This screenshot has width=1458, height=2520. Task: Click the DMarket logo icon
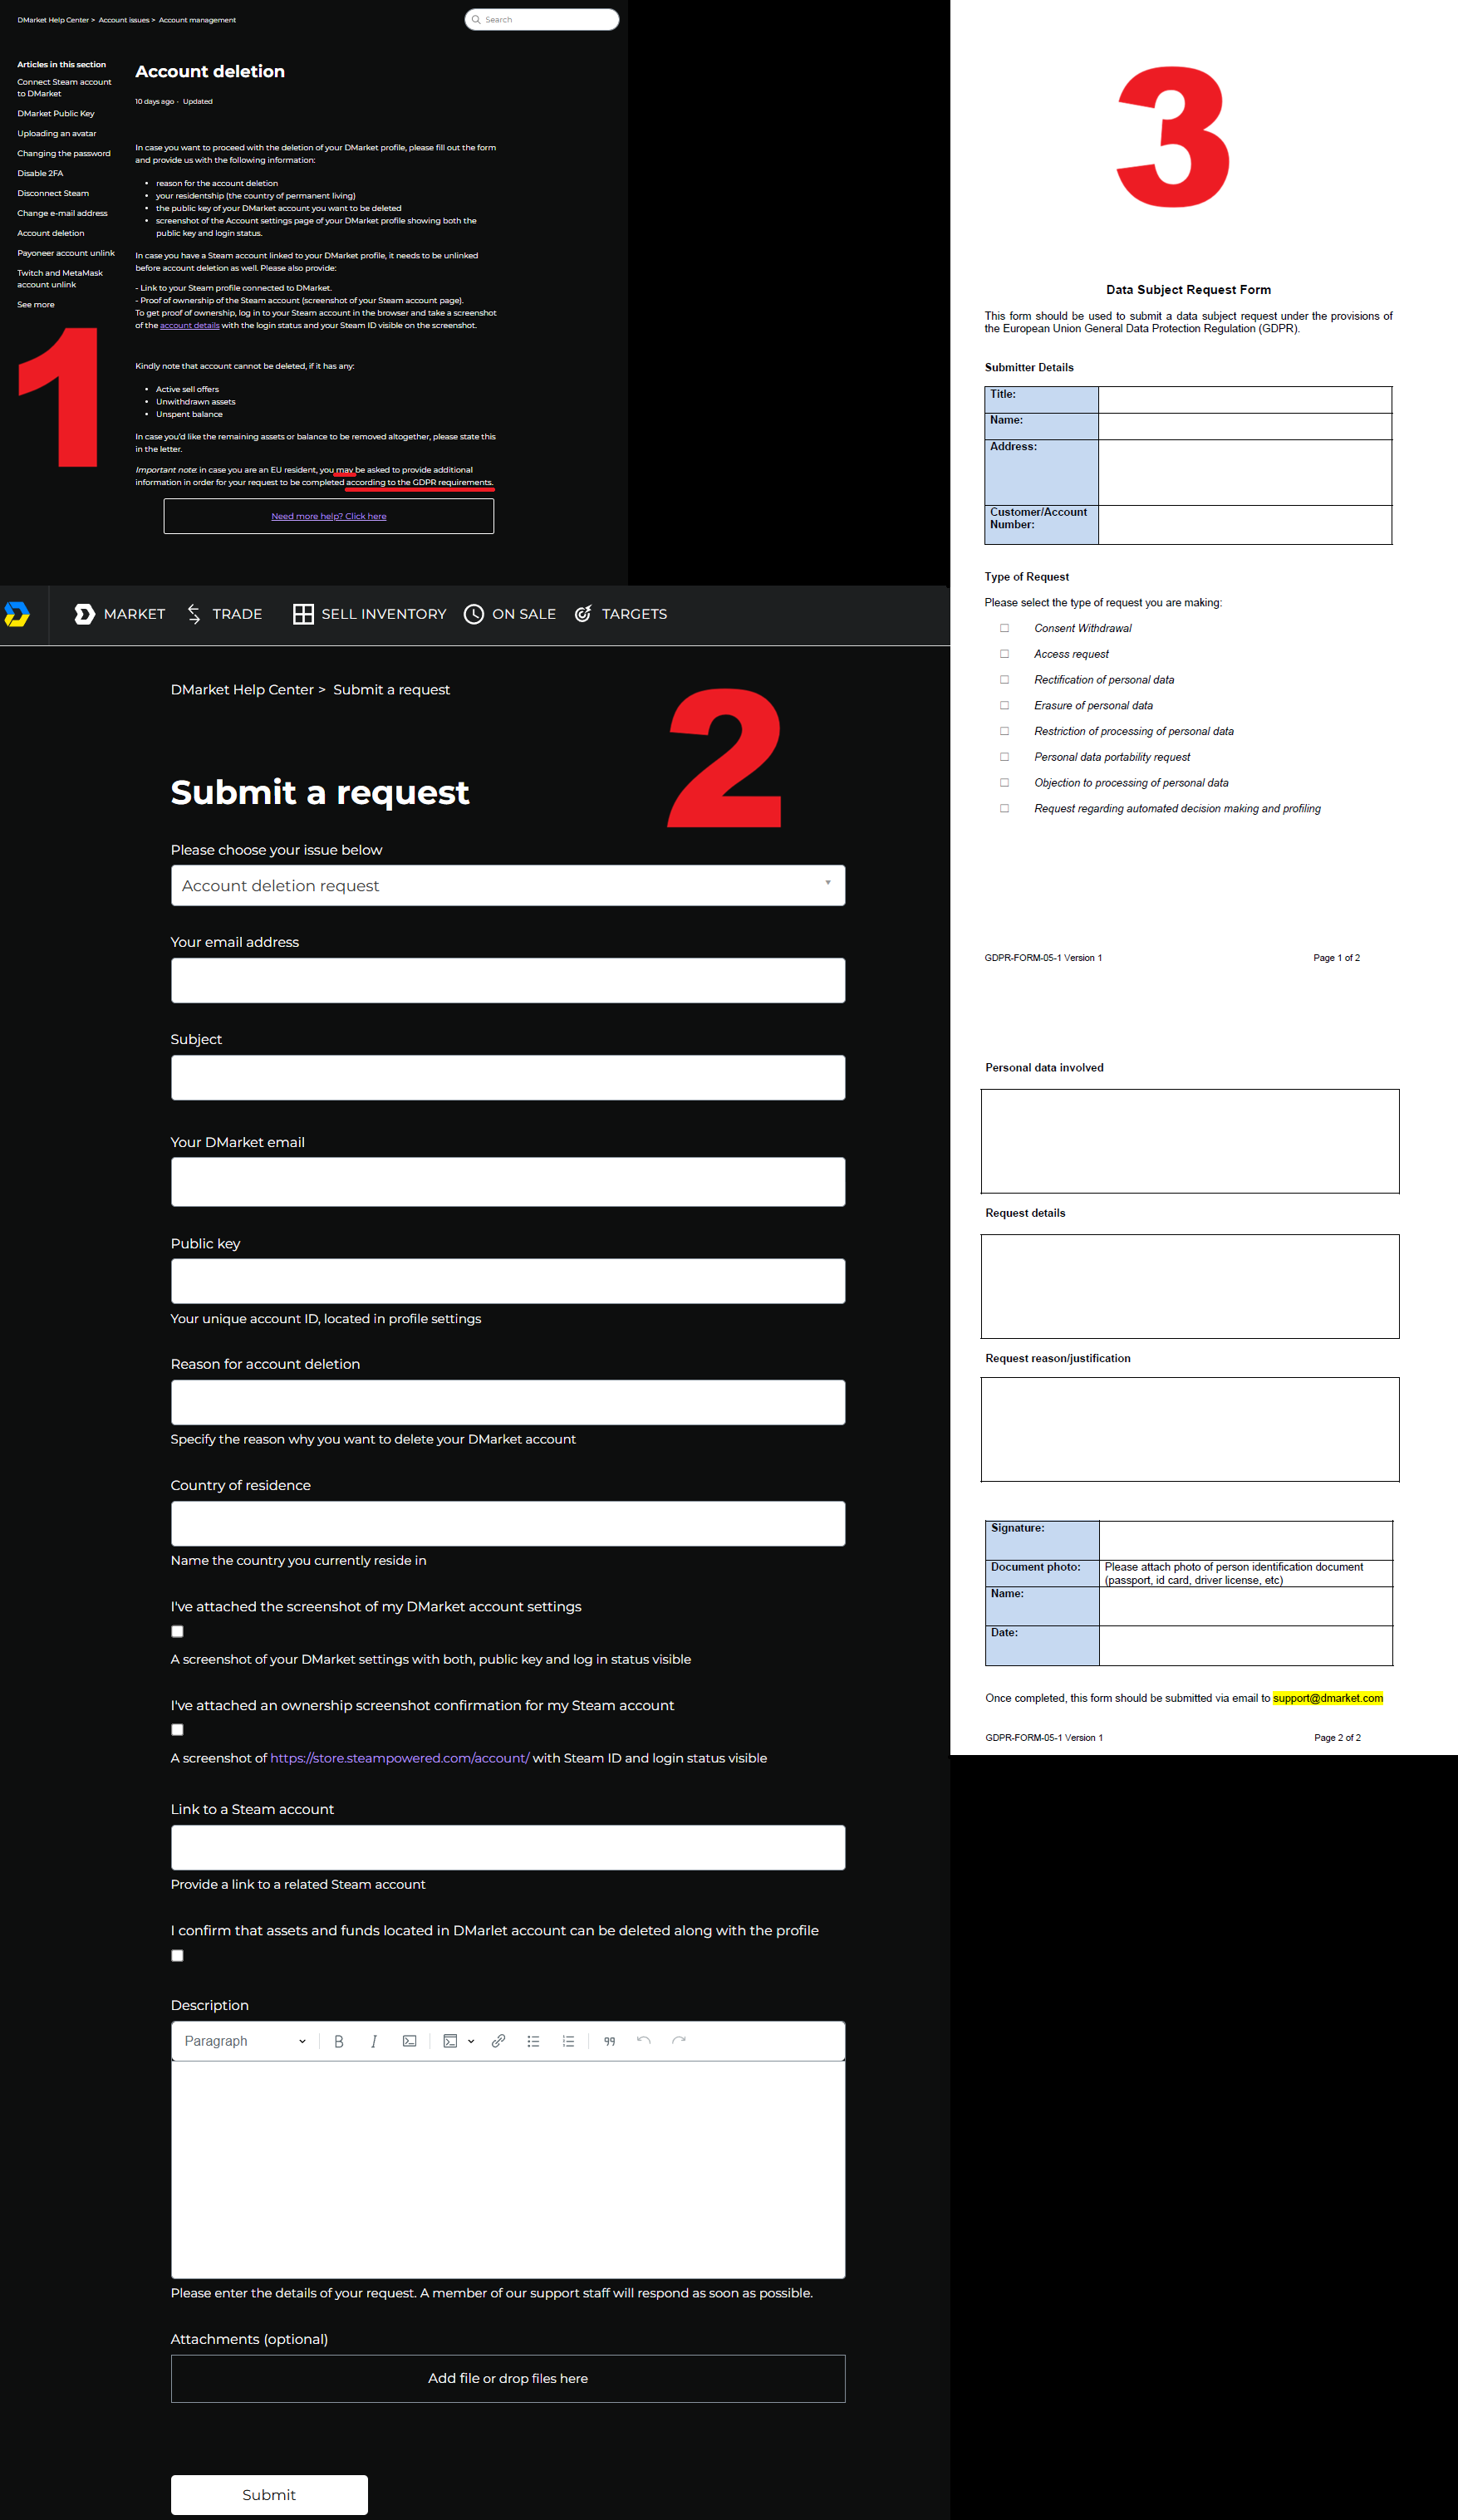(x=16, y=614)
